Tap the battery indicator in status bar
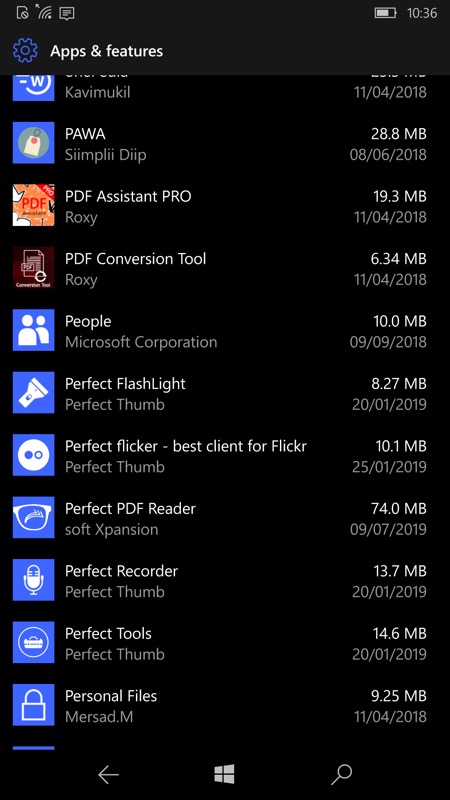Screen dimensions: 450x800 point(386,13)
